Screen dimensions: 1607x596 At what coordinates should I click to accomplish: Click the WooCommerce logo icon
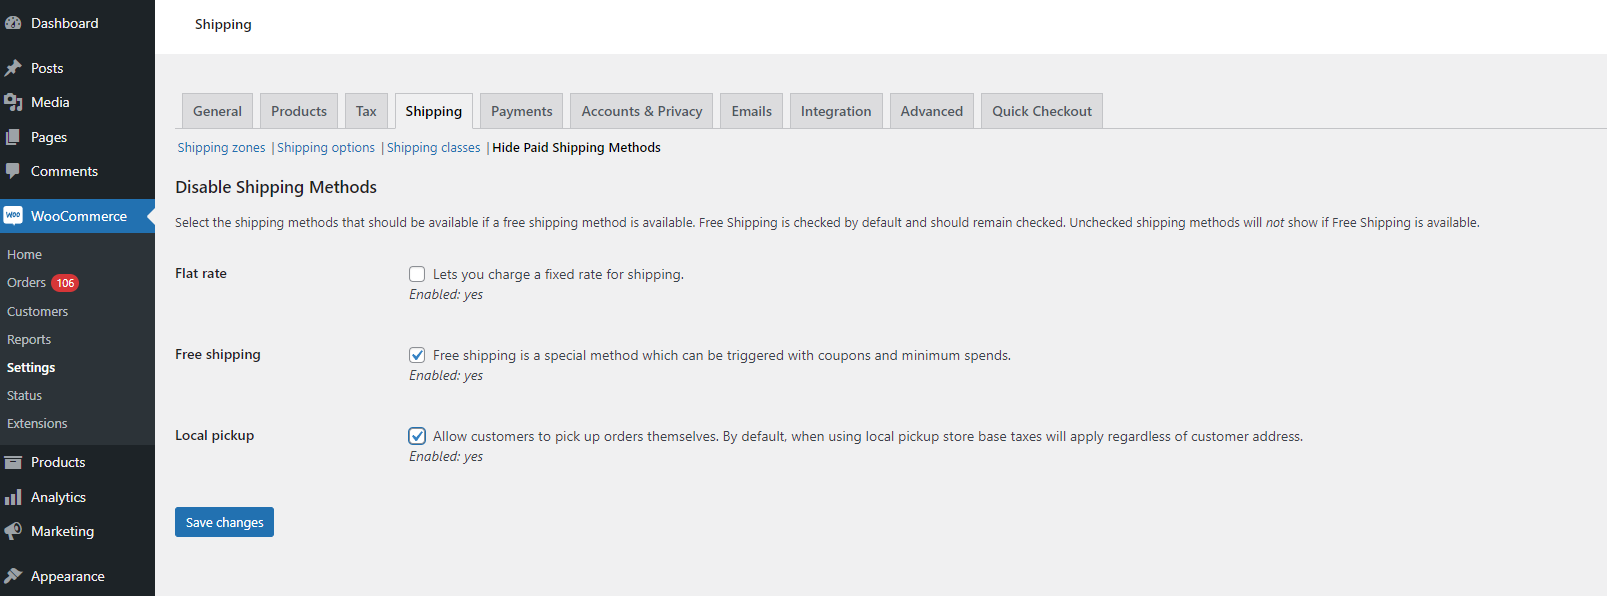click(x=13, y=216)
